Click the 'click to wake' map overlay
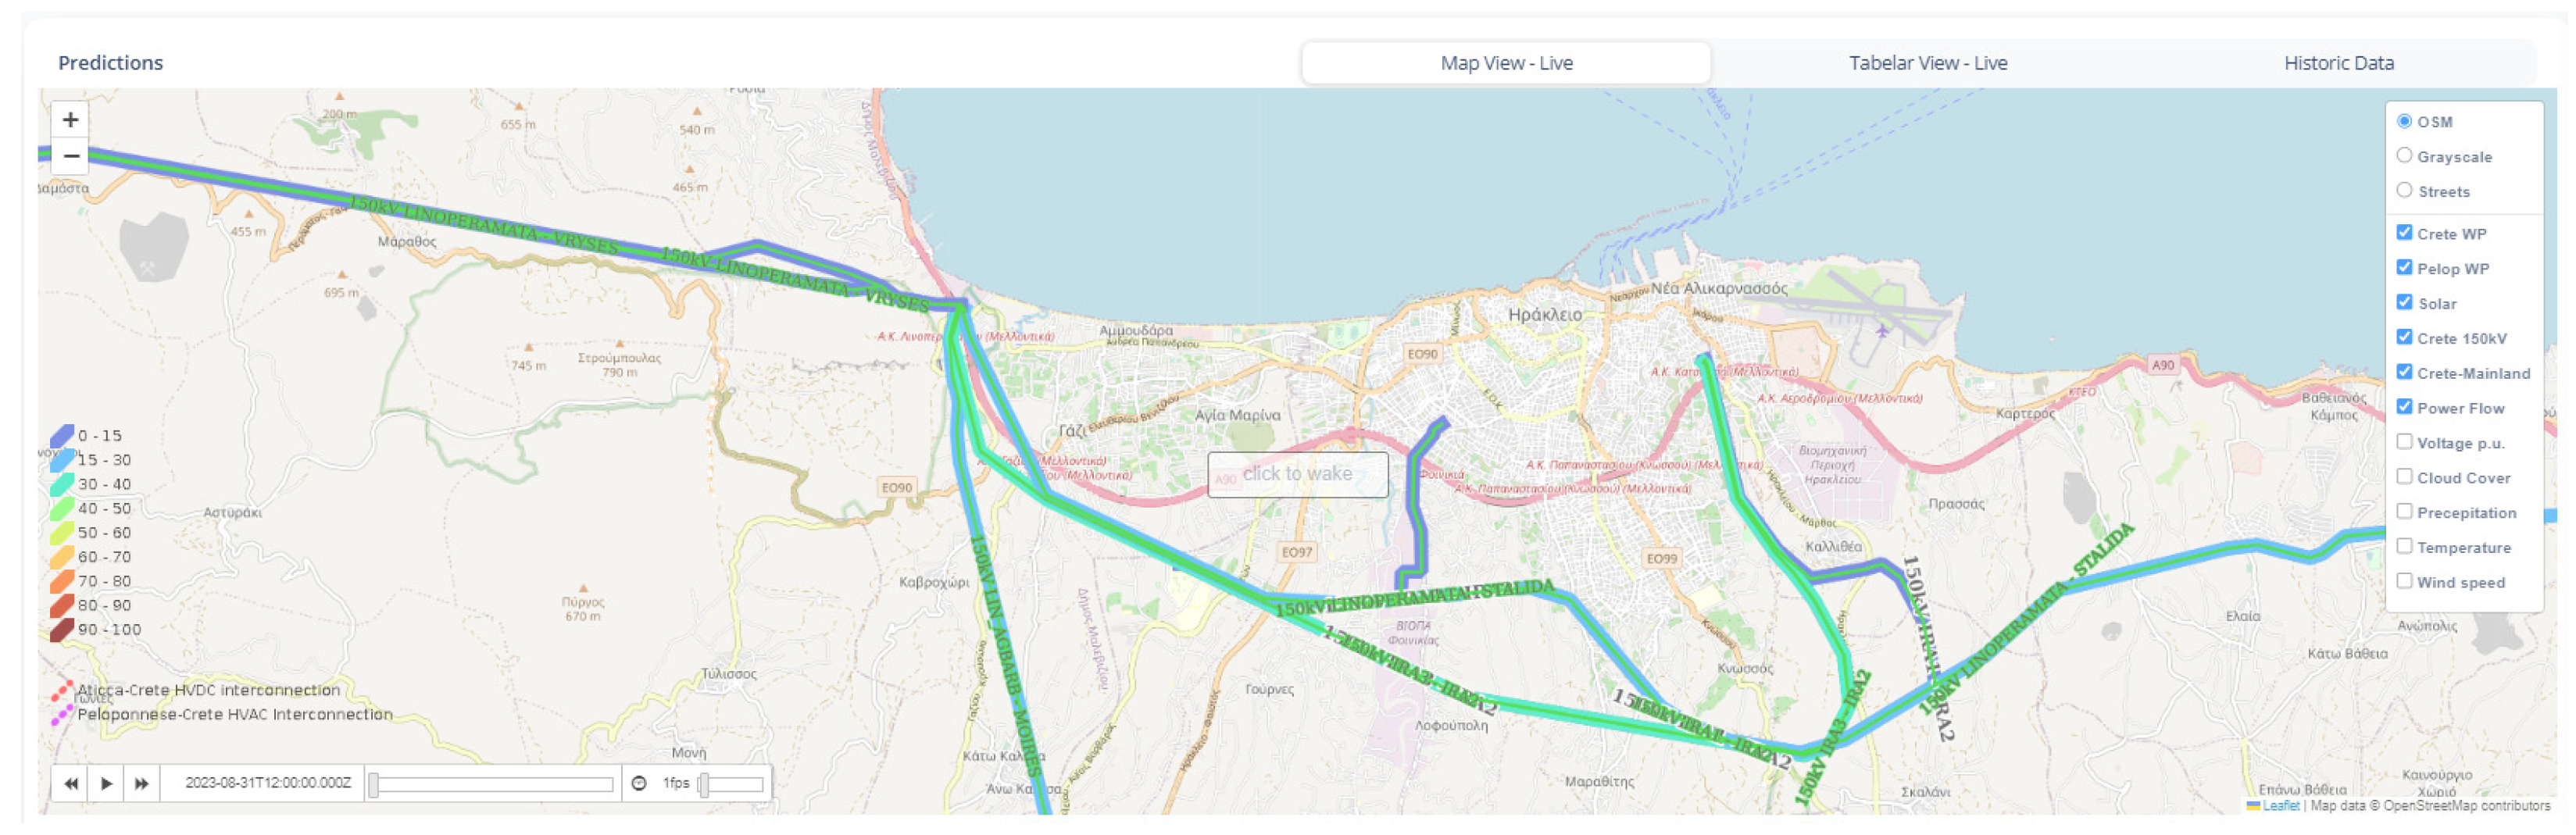 click(1297, 475)
